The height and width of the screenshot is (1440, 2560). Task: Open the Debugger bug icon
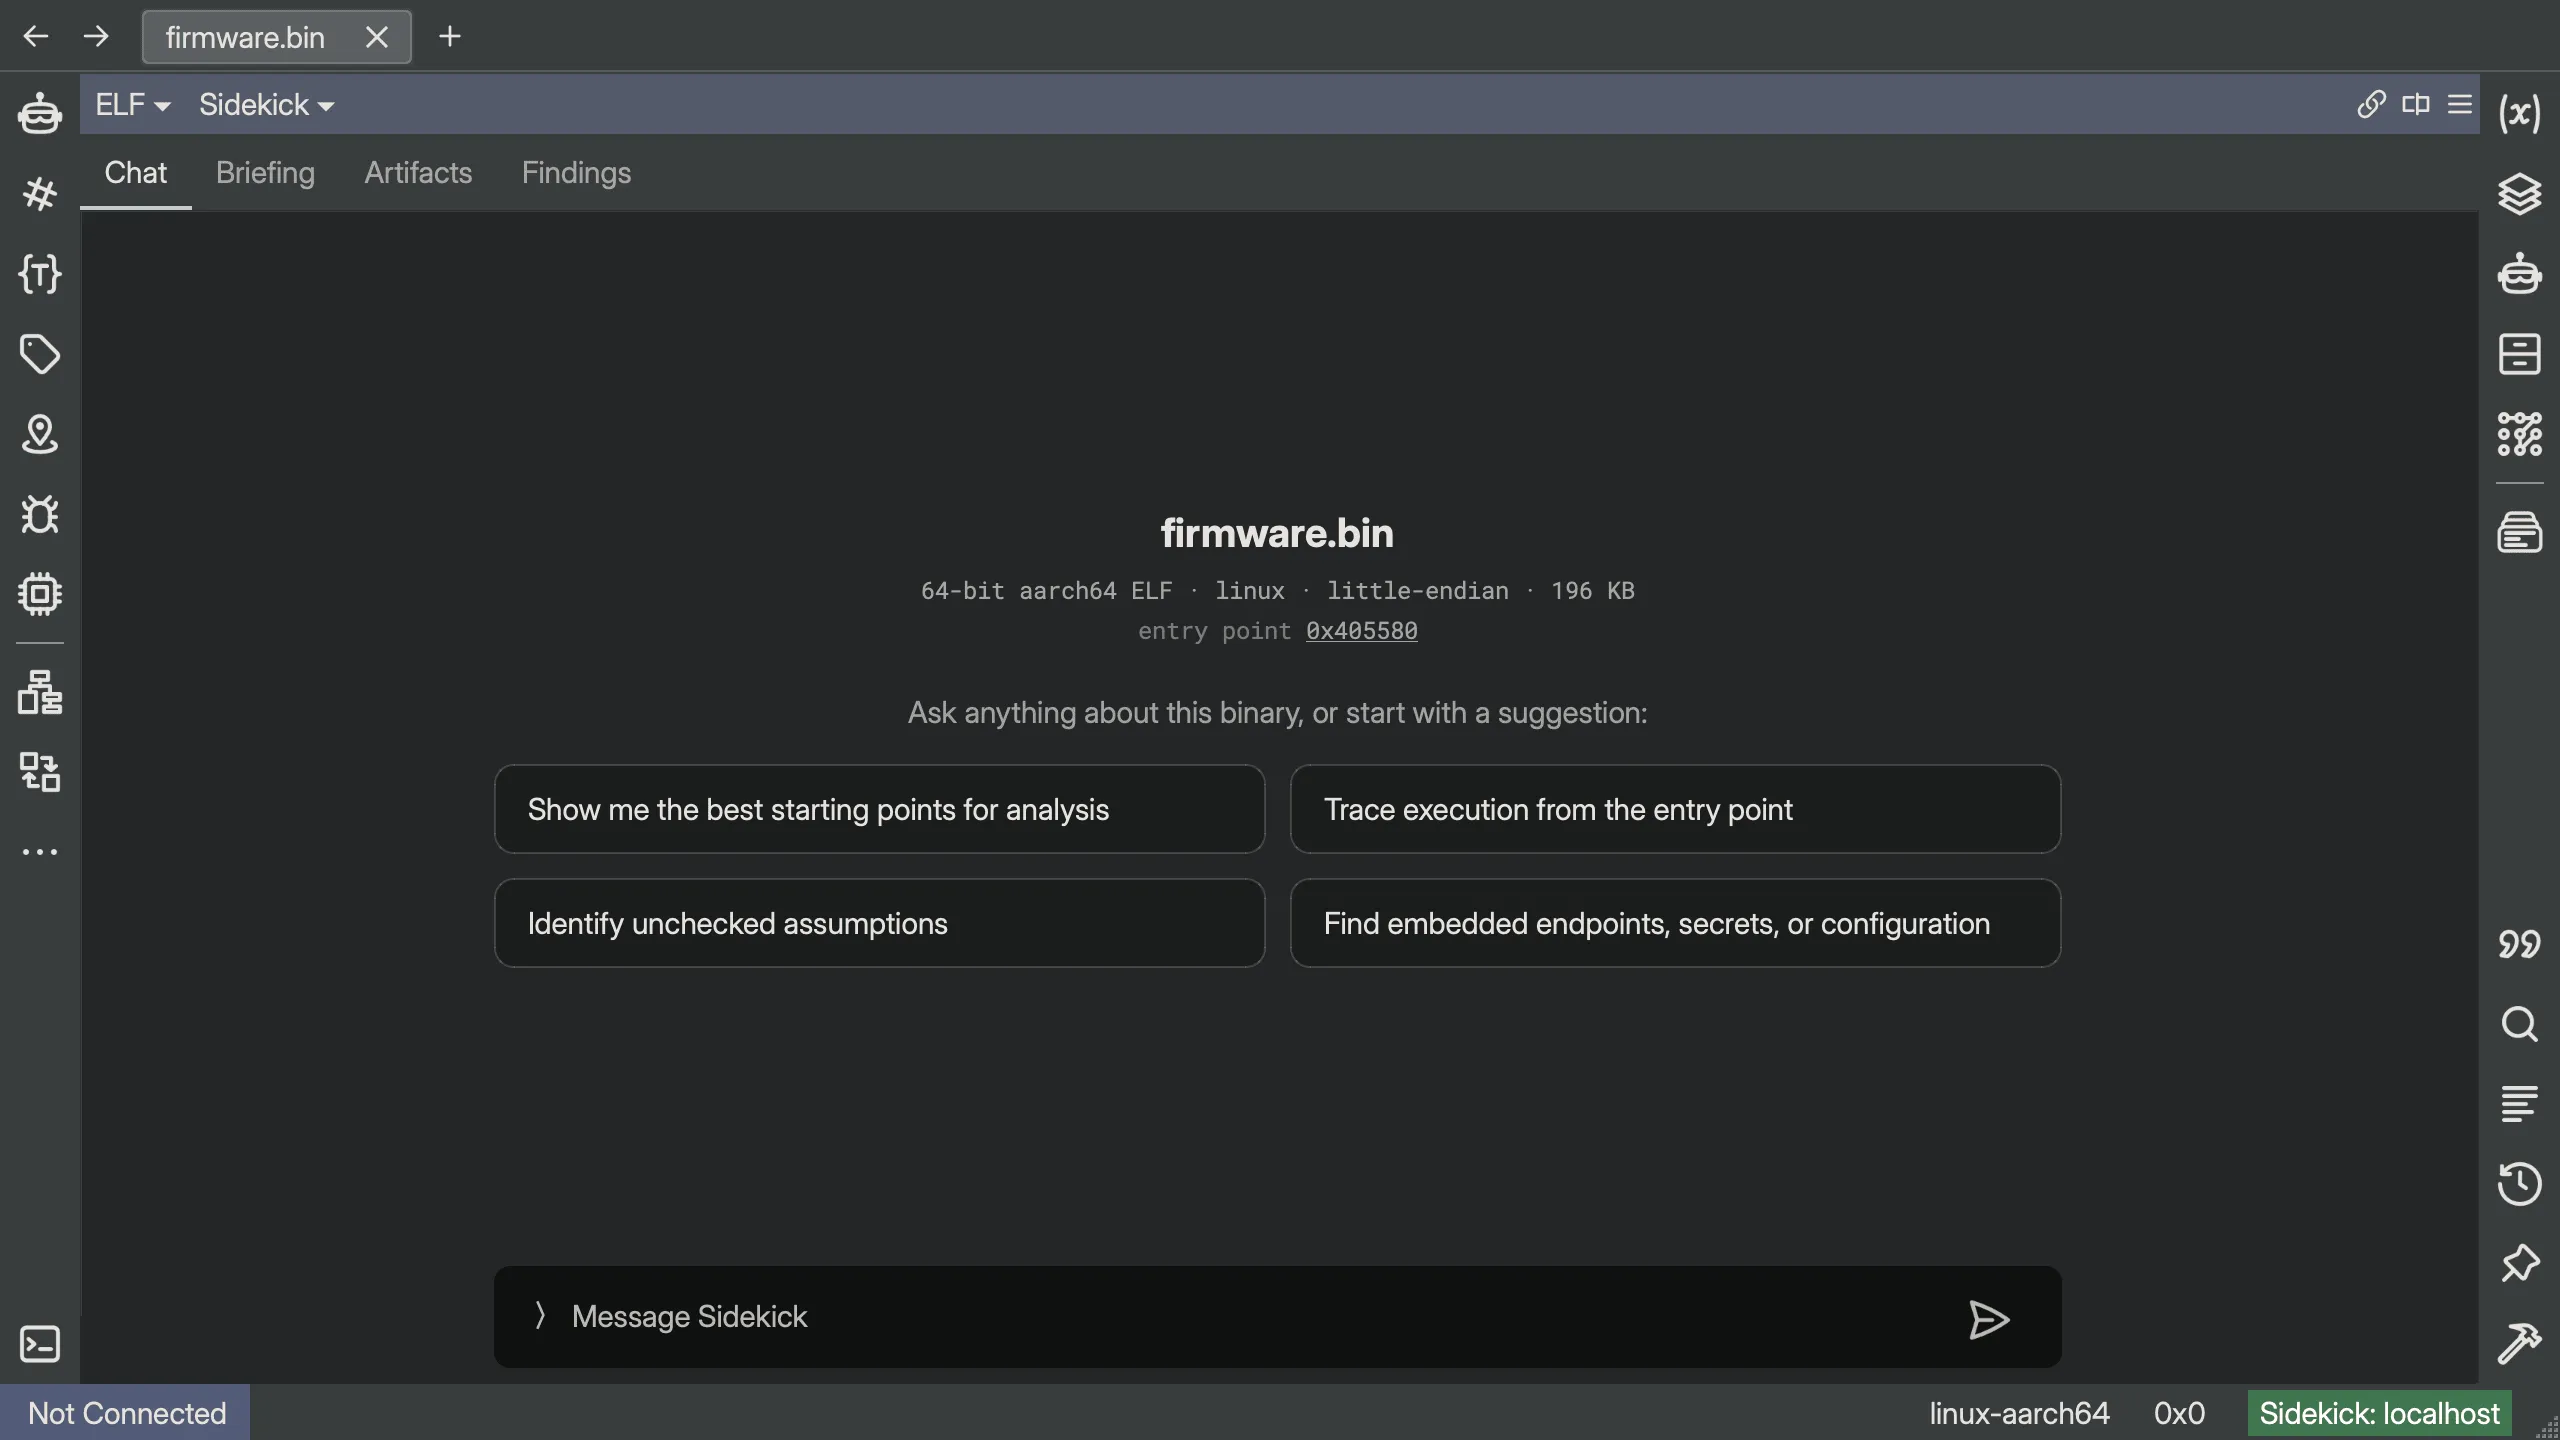[40, 514]
